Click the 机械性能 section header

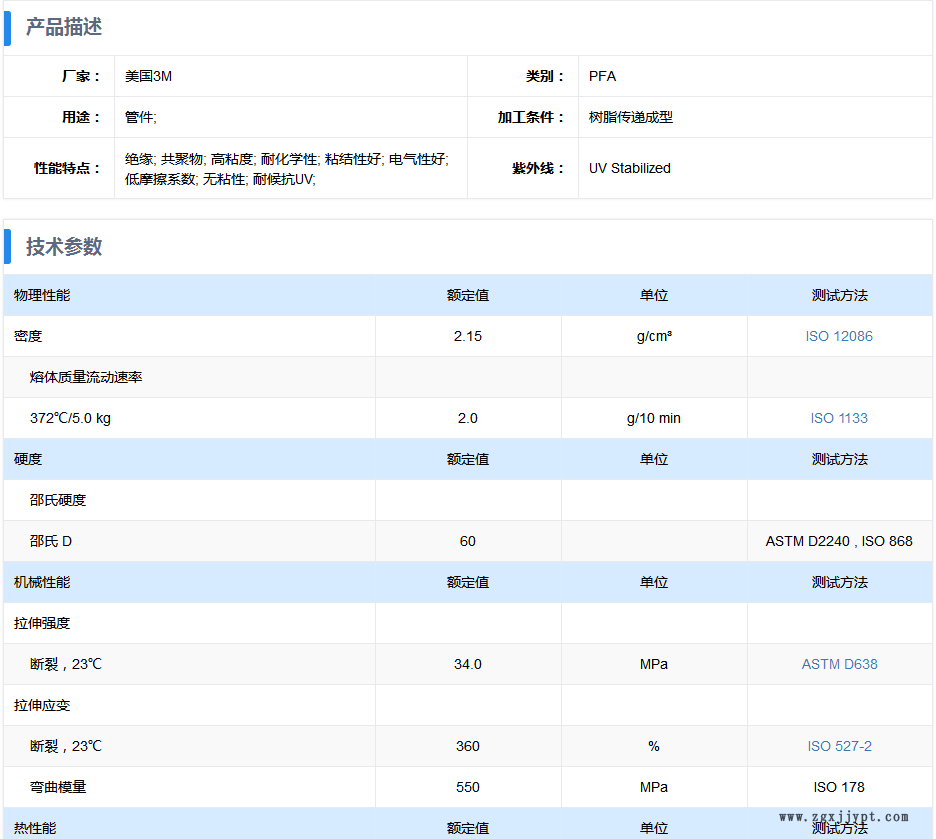(42, 582)
